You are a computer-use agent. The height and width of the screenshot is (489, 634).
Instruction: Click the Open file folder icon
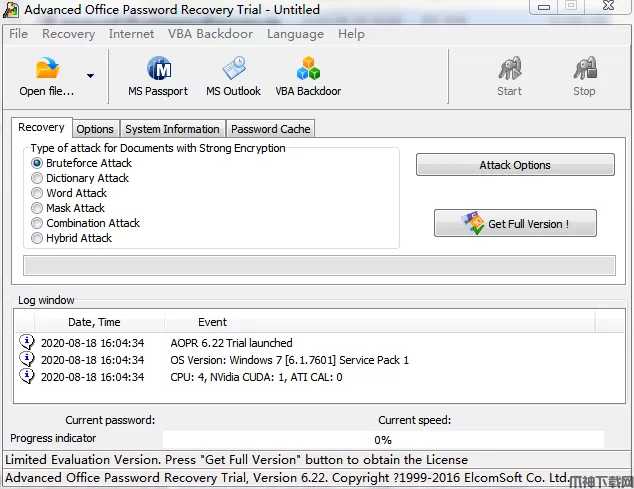click(47, 68)
